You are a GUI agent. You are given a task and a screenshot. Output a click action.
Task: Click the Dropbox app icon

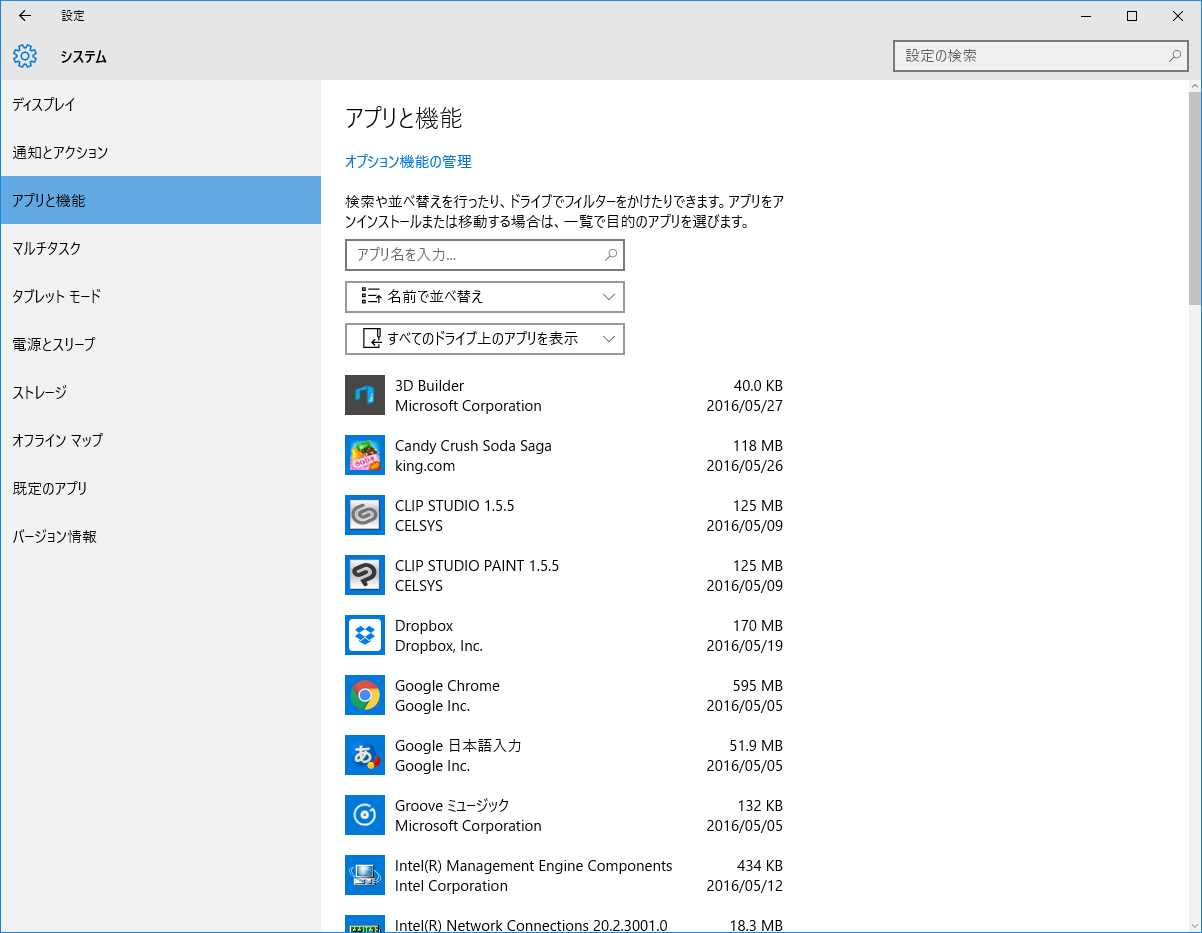pyautogui.click(x=365, y=635)
